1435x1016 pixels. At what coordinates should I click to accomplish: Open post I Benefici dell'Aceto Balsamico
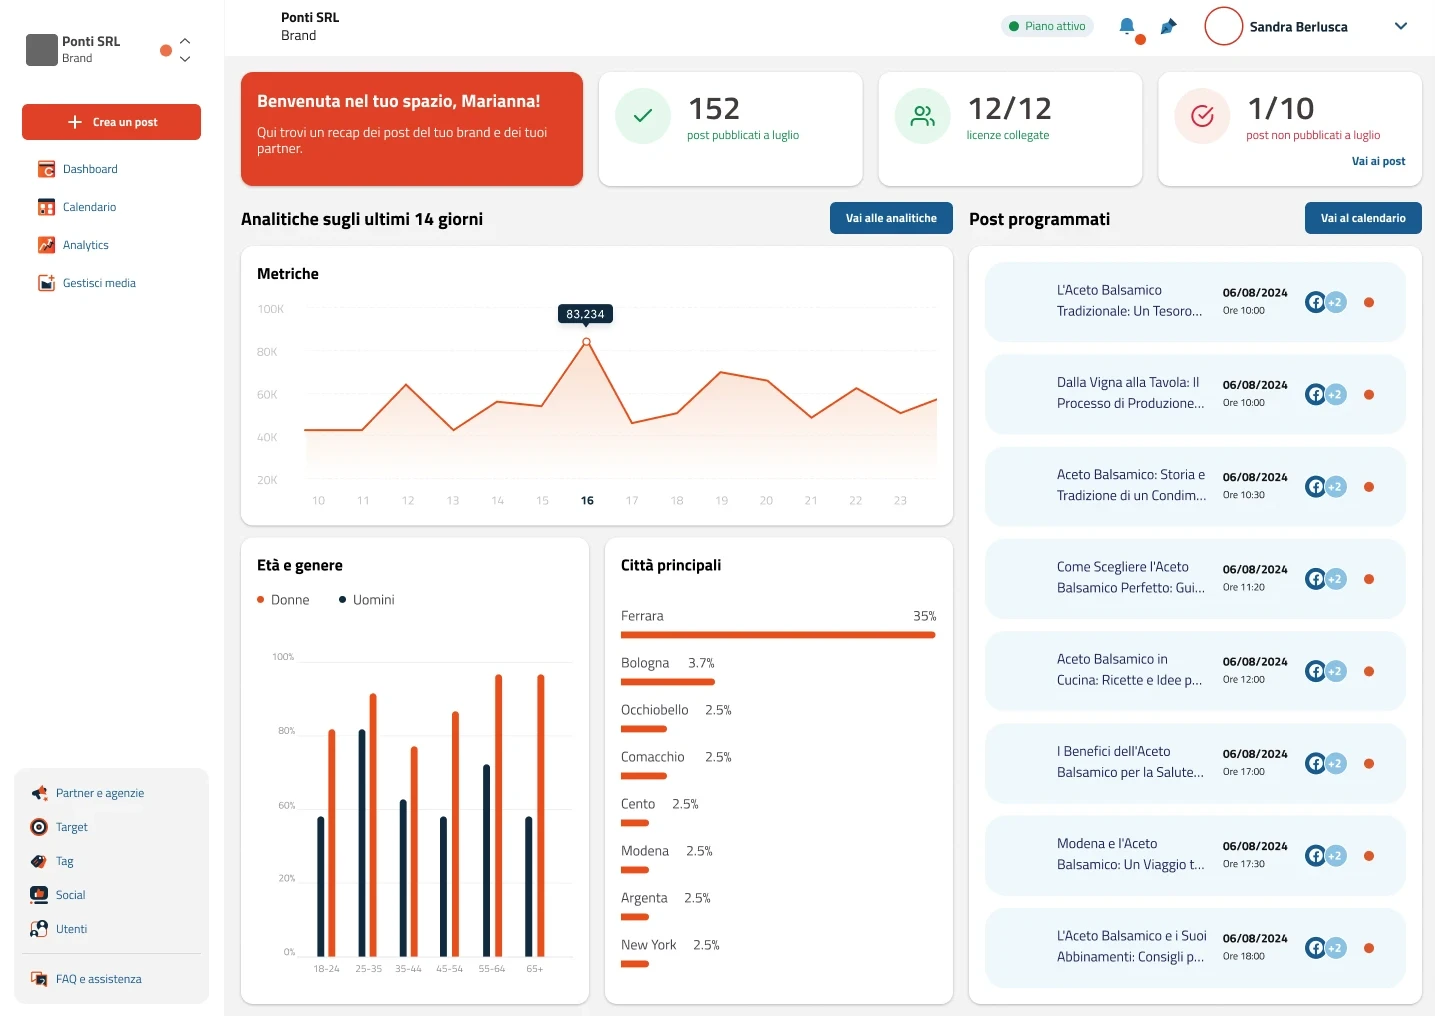pos(1195,763)
